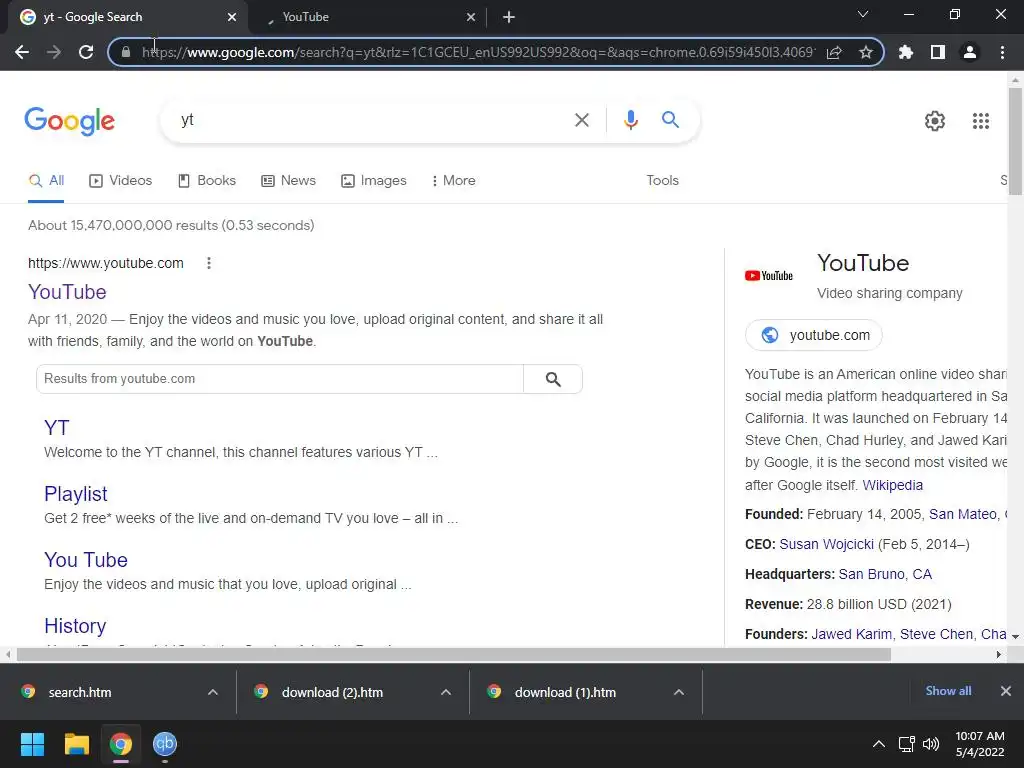This screenshot has width=1024, height=768.
Task: Open the San Bruno, CA headquarters link
Action: pyautogui.click(x=885, y=574)
